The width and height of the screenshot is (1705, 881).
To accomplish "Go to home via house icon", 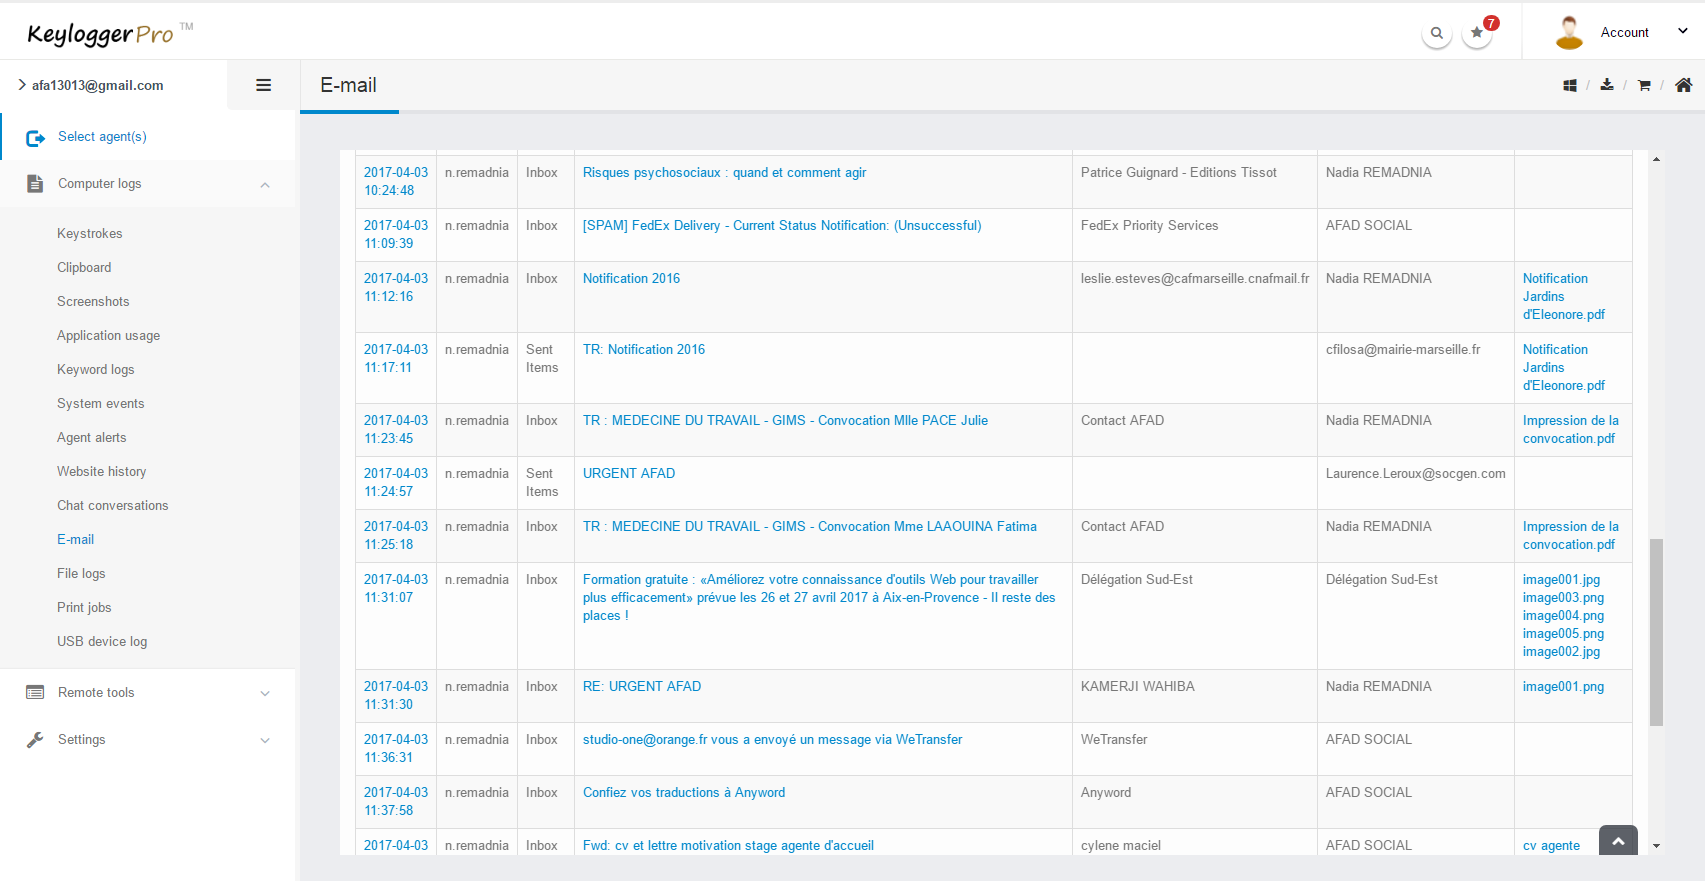I will click(x=1684, y=85).
